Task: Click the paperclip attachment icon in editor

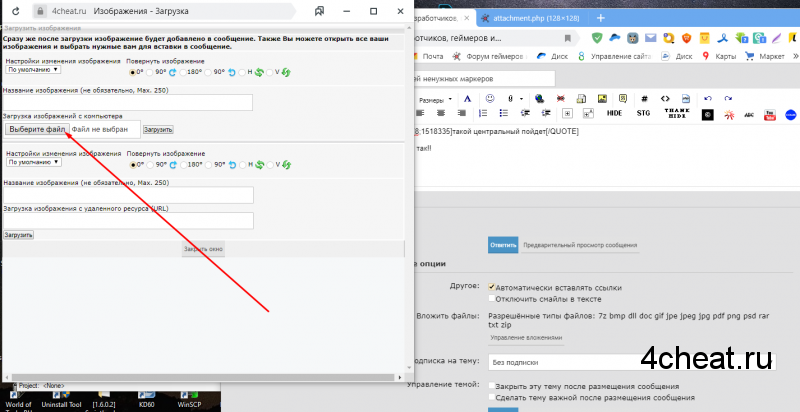Action: (510, 99)
